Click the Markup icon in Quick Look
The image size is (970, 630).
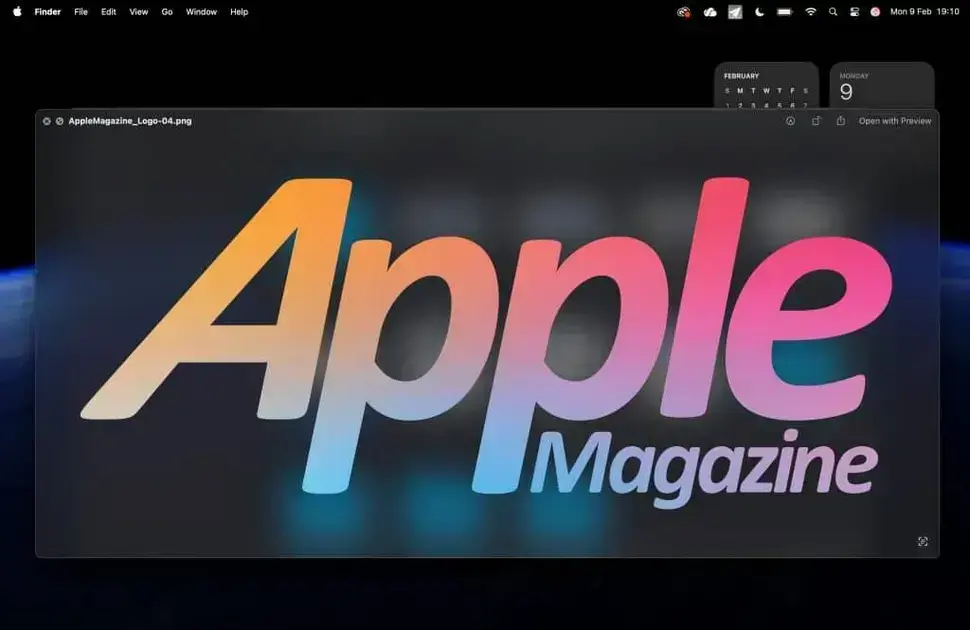790,121
